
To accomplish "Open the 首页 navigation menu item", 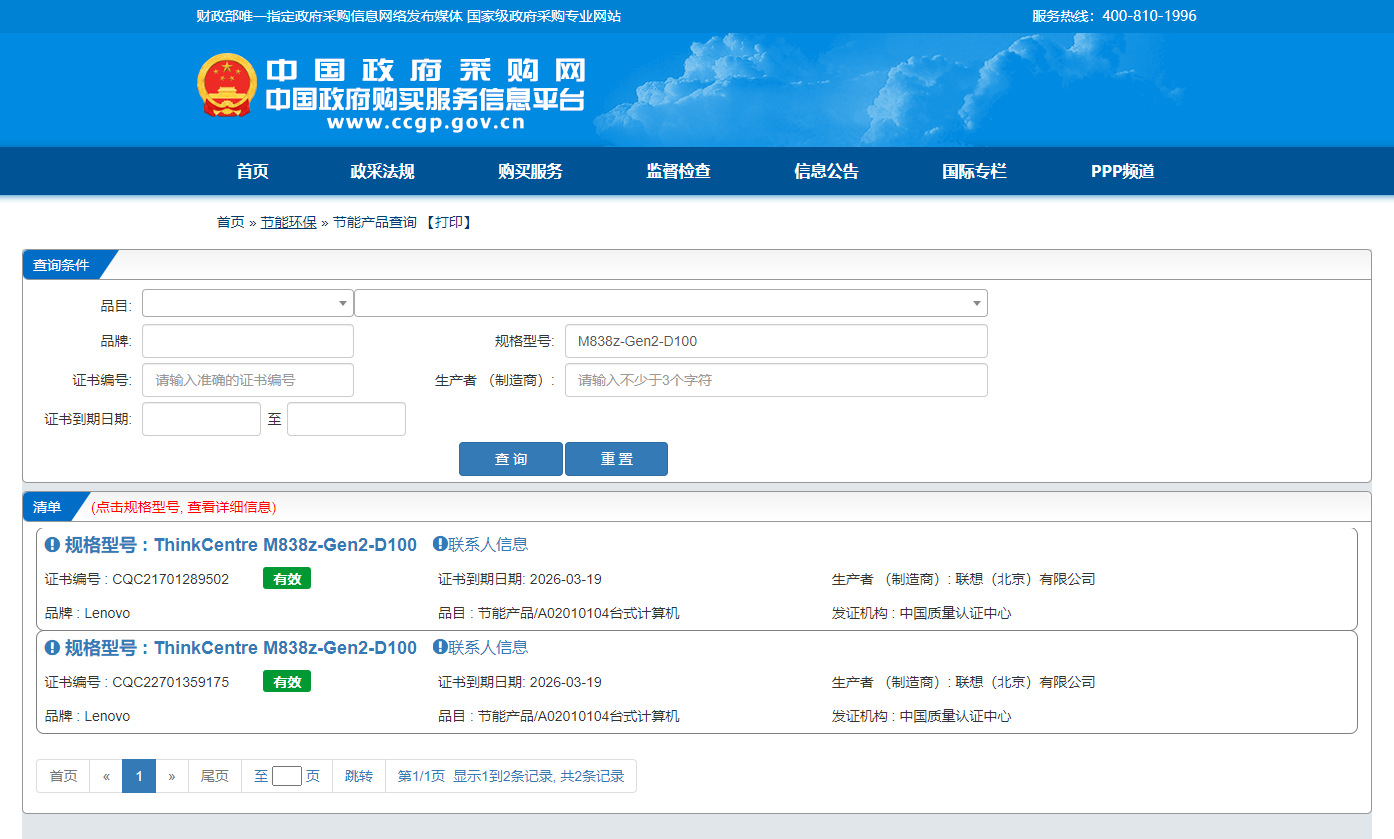I will pos(253,171).
